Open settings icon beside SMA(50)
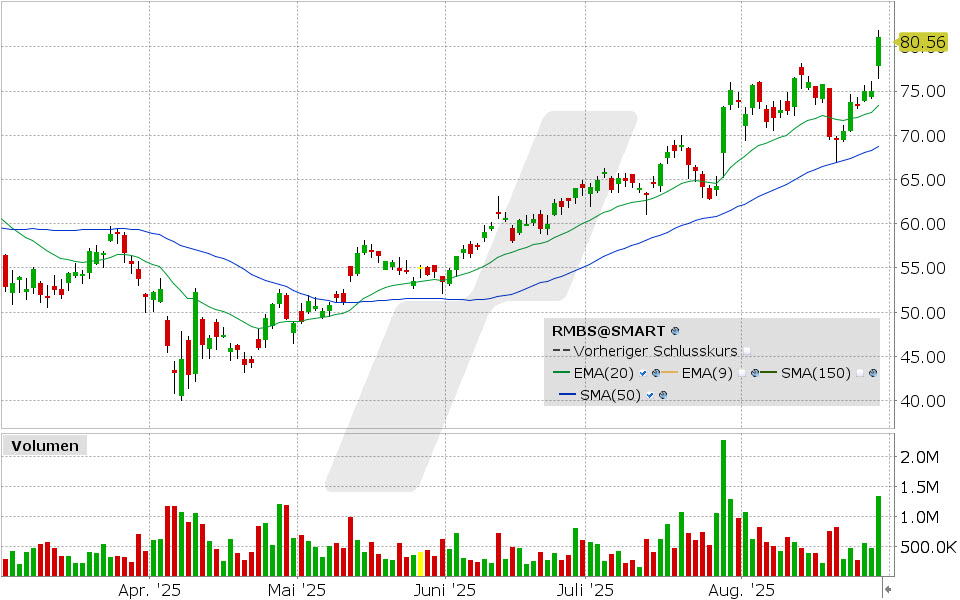This screenshot has width=960, height=600. tap(663, 395)
